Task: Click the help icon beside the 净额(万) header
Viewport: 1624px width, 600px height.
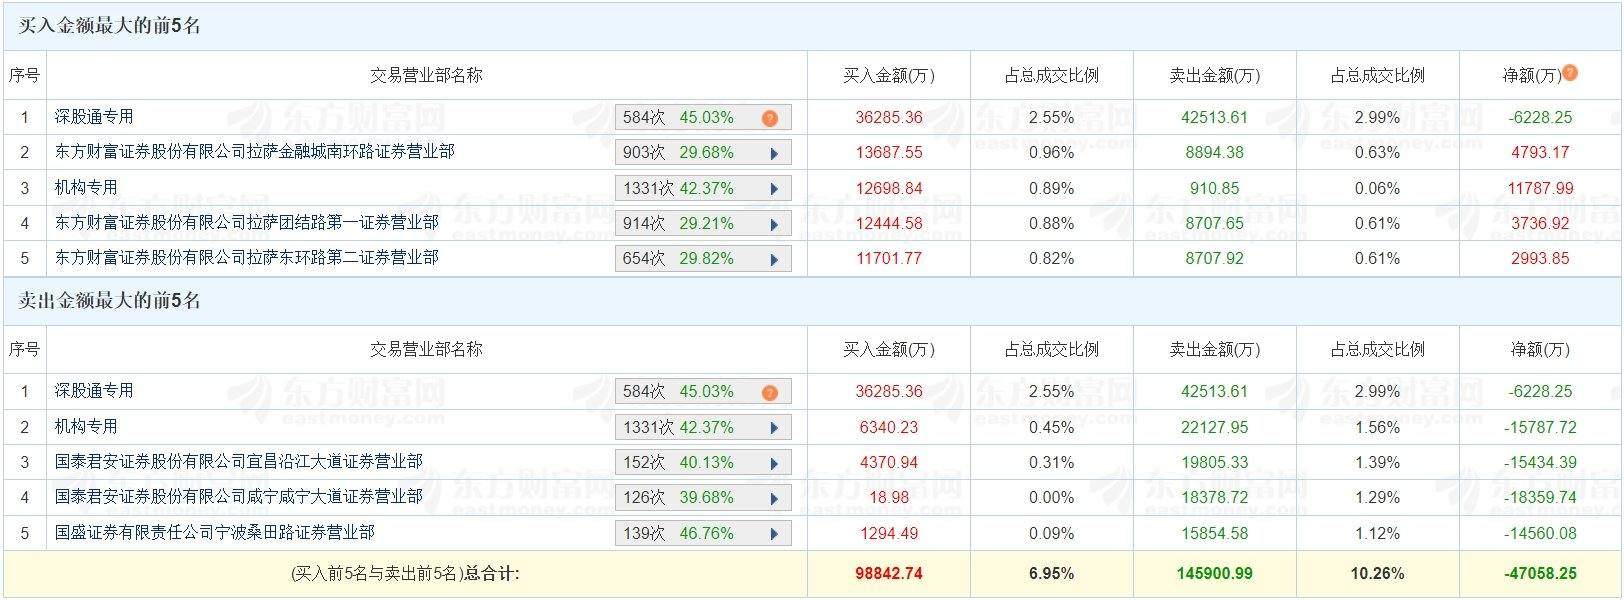Action: [x=1570, y=73]
